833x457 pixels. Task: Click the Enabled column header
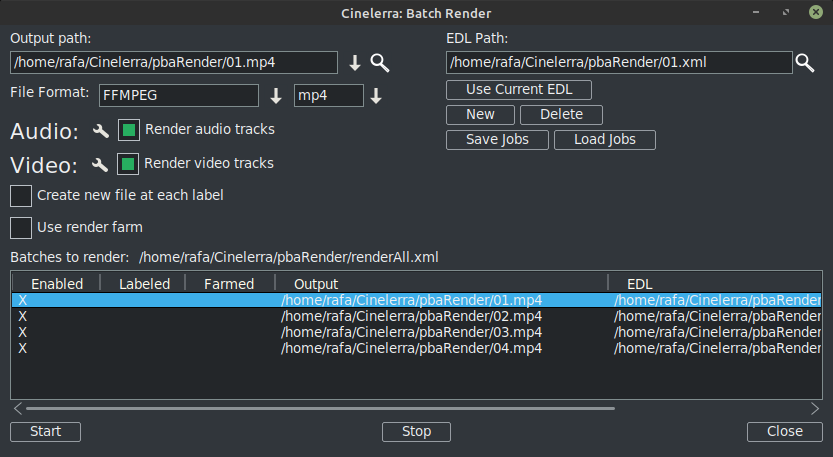point(57,284)
